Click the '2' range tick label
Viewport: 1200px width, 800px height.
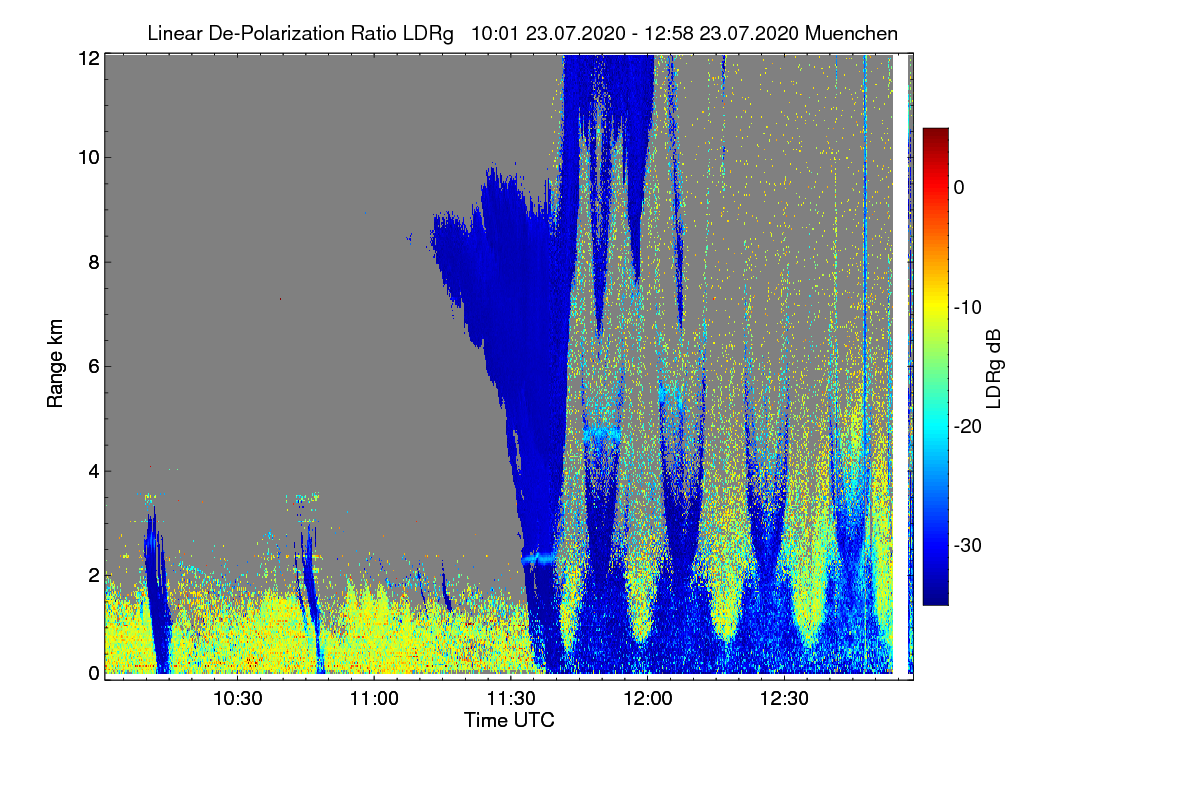(93, 574)
